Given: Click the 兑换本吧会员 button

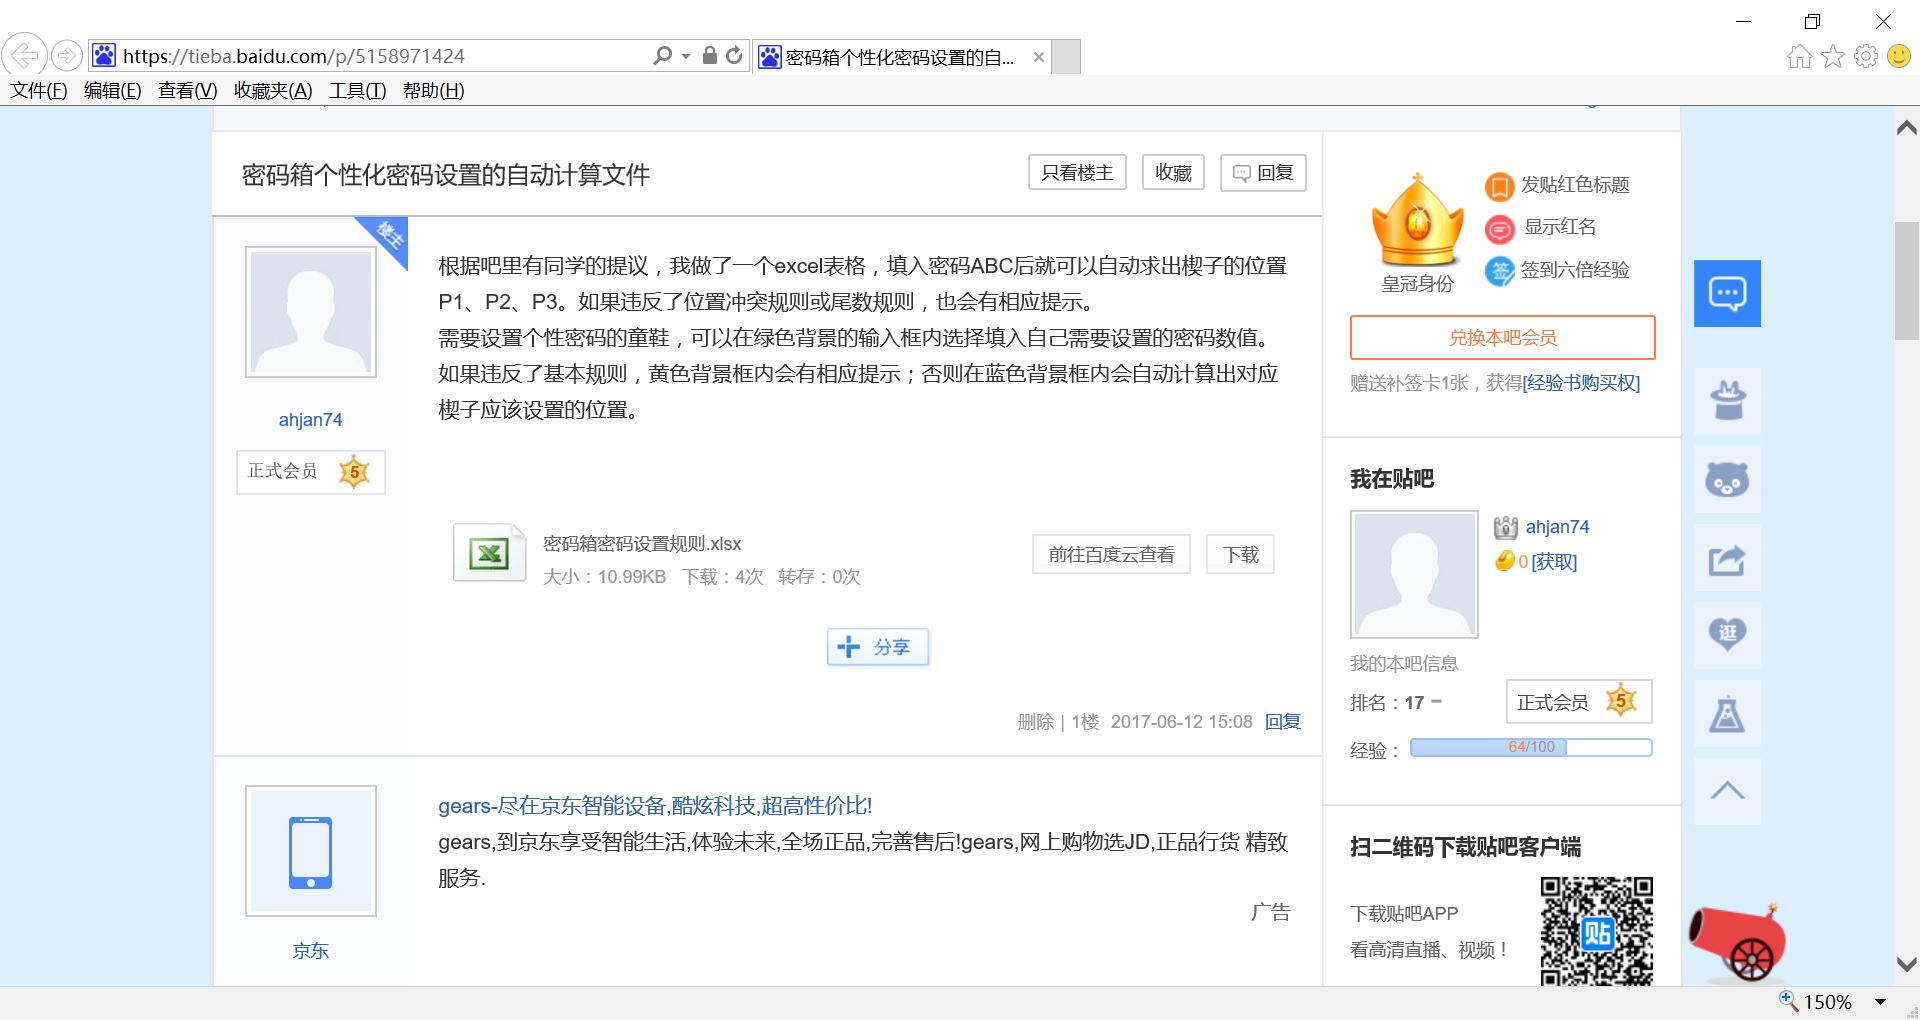Looking at the screenshot, I should pyautogui.click(x=1503, y=338).
